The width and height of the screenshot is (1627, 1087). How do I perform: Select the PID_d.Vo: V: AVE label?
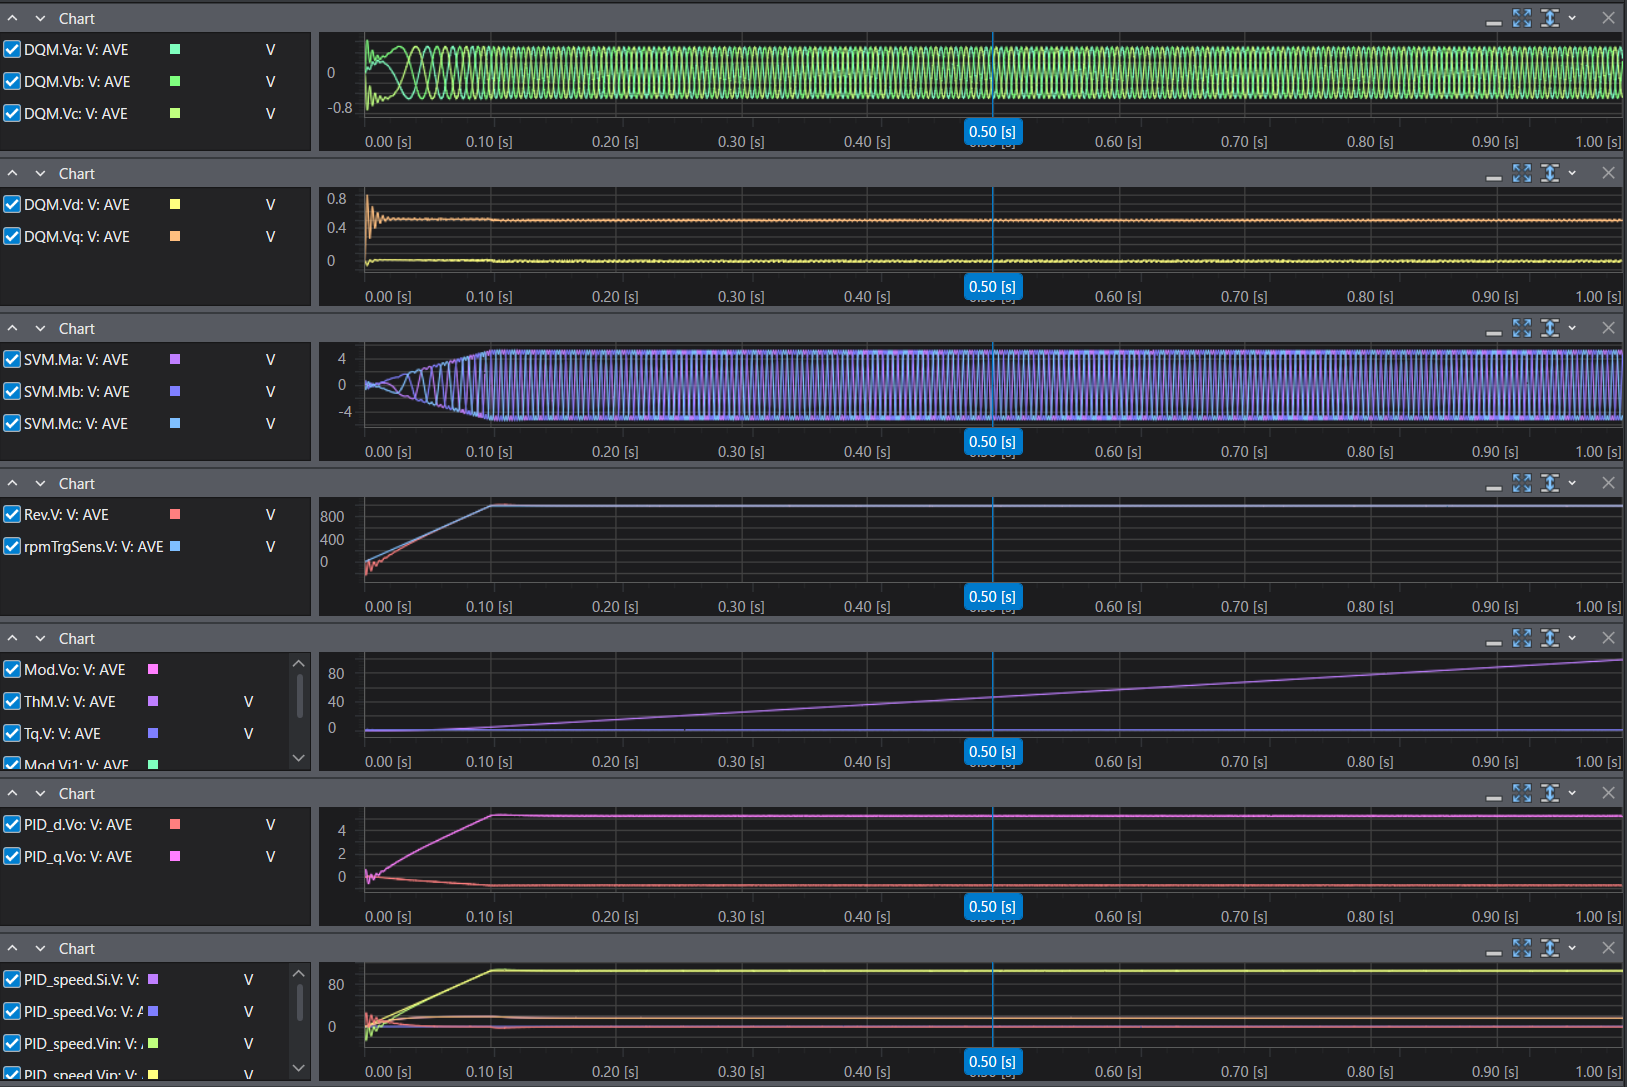click(x=78, y=824)
